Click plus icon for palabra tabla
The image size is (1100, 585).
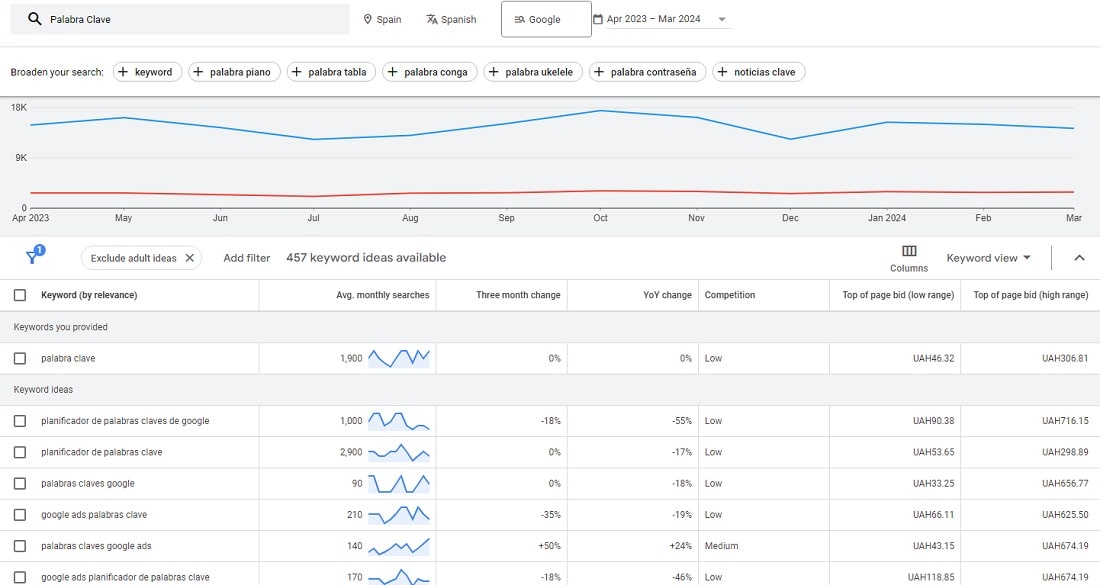[x=297, y=72]
